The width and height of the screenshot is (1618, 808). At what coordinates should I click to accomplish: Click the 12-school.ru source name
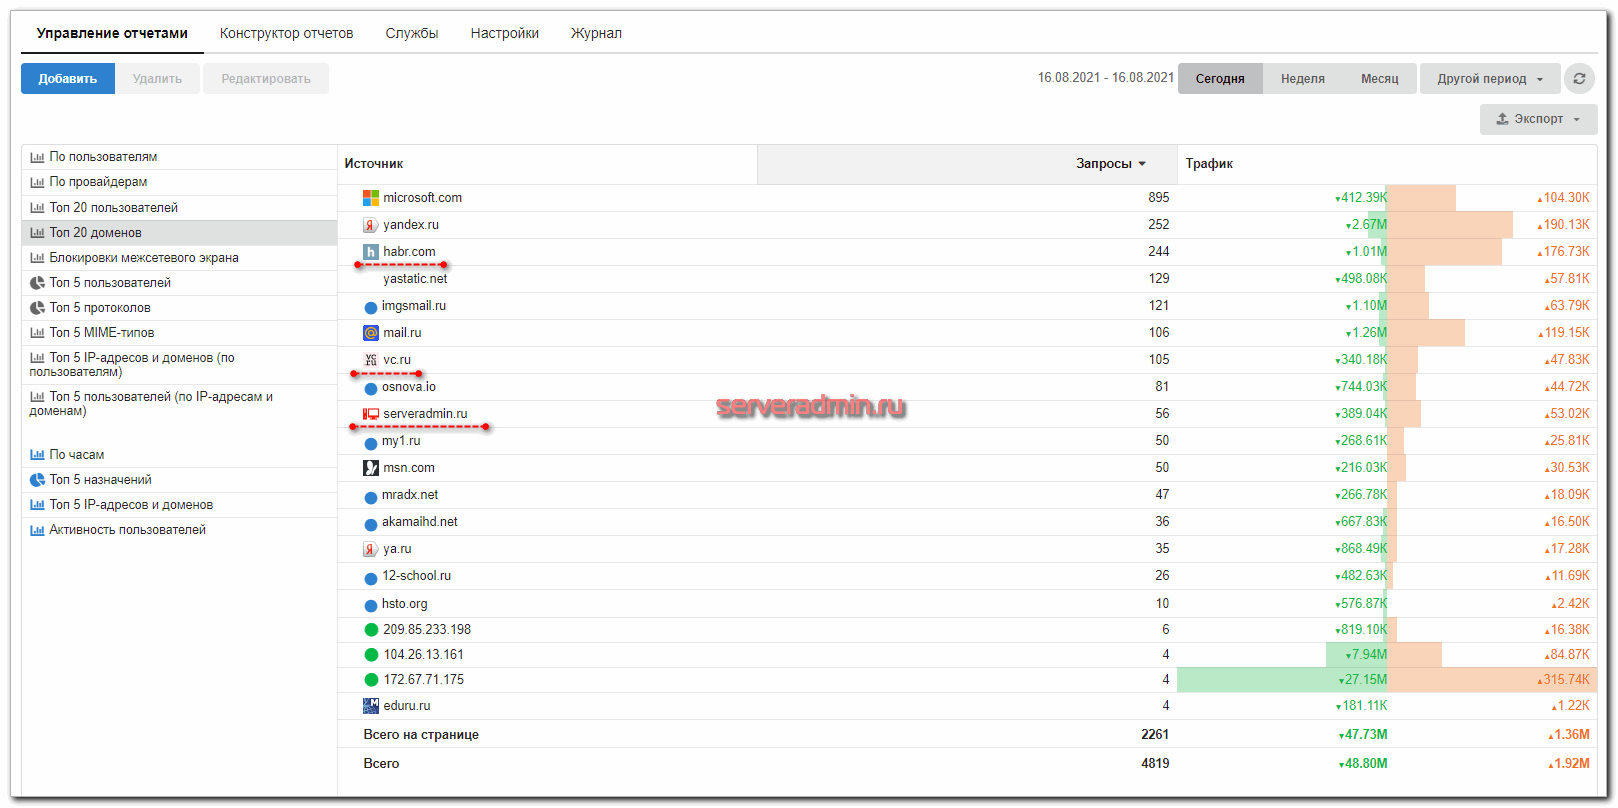click(417, 576)
